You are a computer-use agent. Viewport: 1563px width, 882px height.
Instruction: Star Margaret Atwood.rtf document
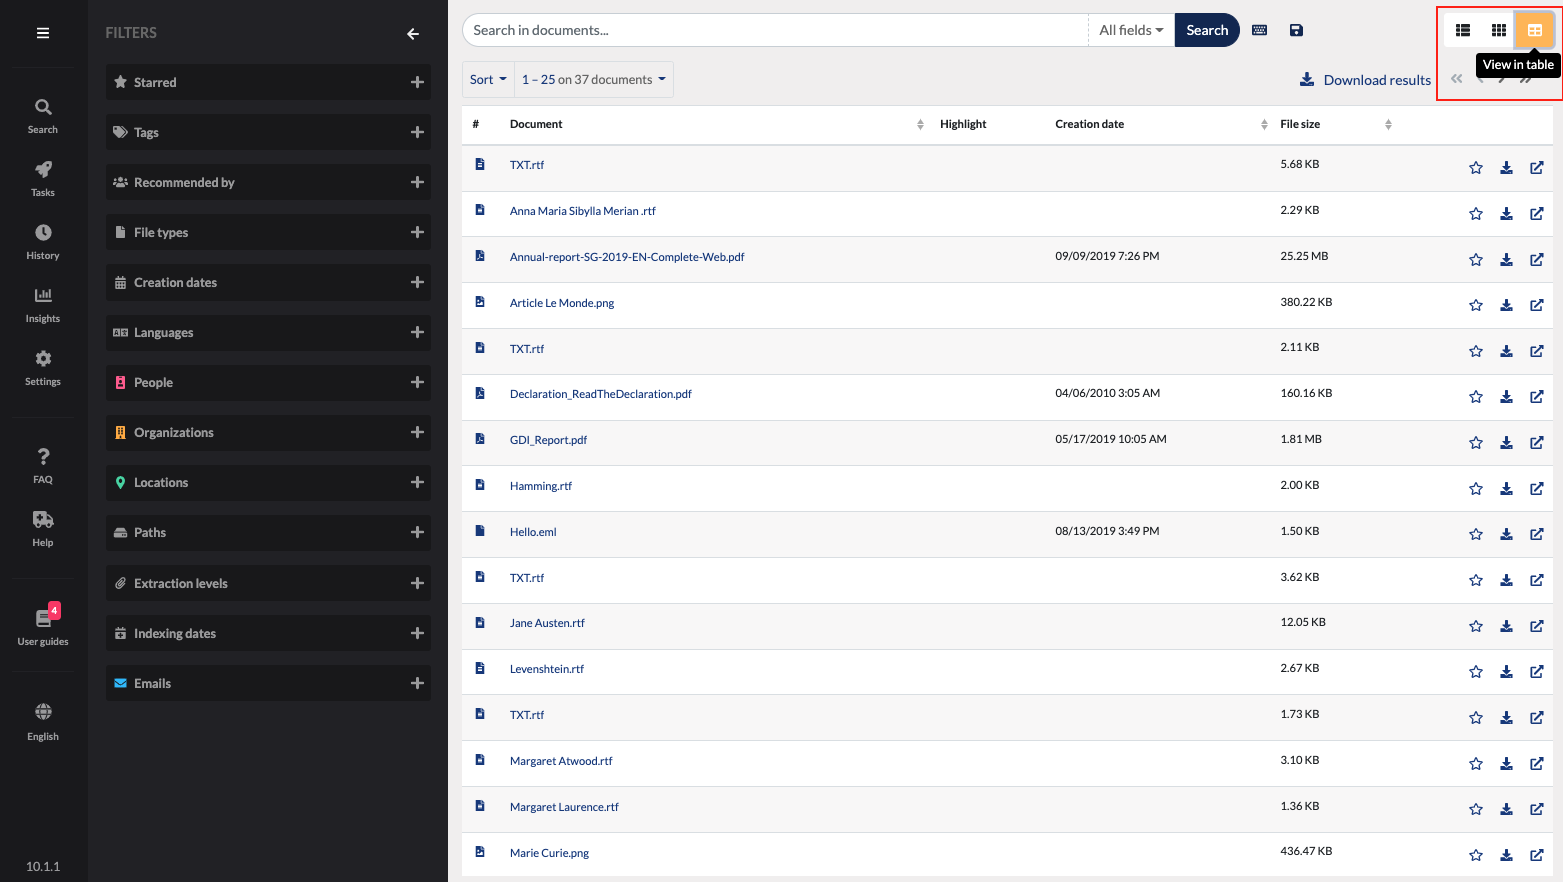(x=1476, y=764)
